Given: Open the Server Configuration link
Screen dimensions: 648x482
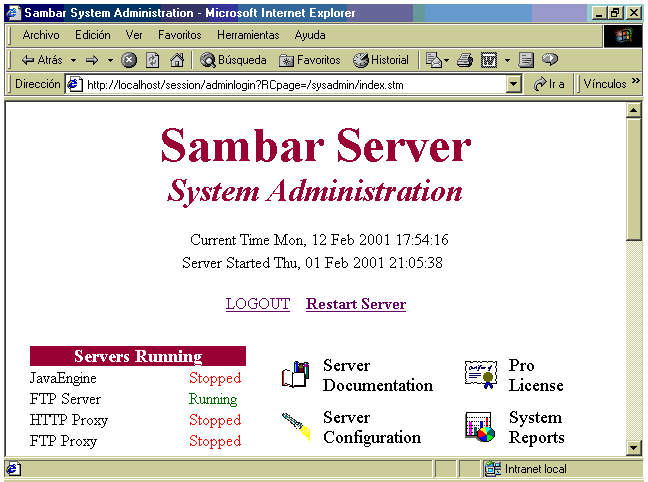Looking at the screenshot, I should point(372,427).
